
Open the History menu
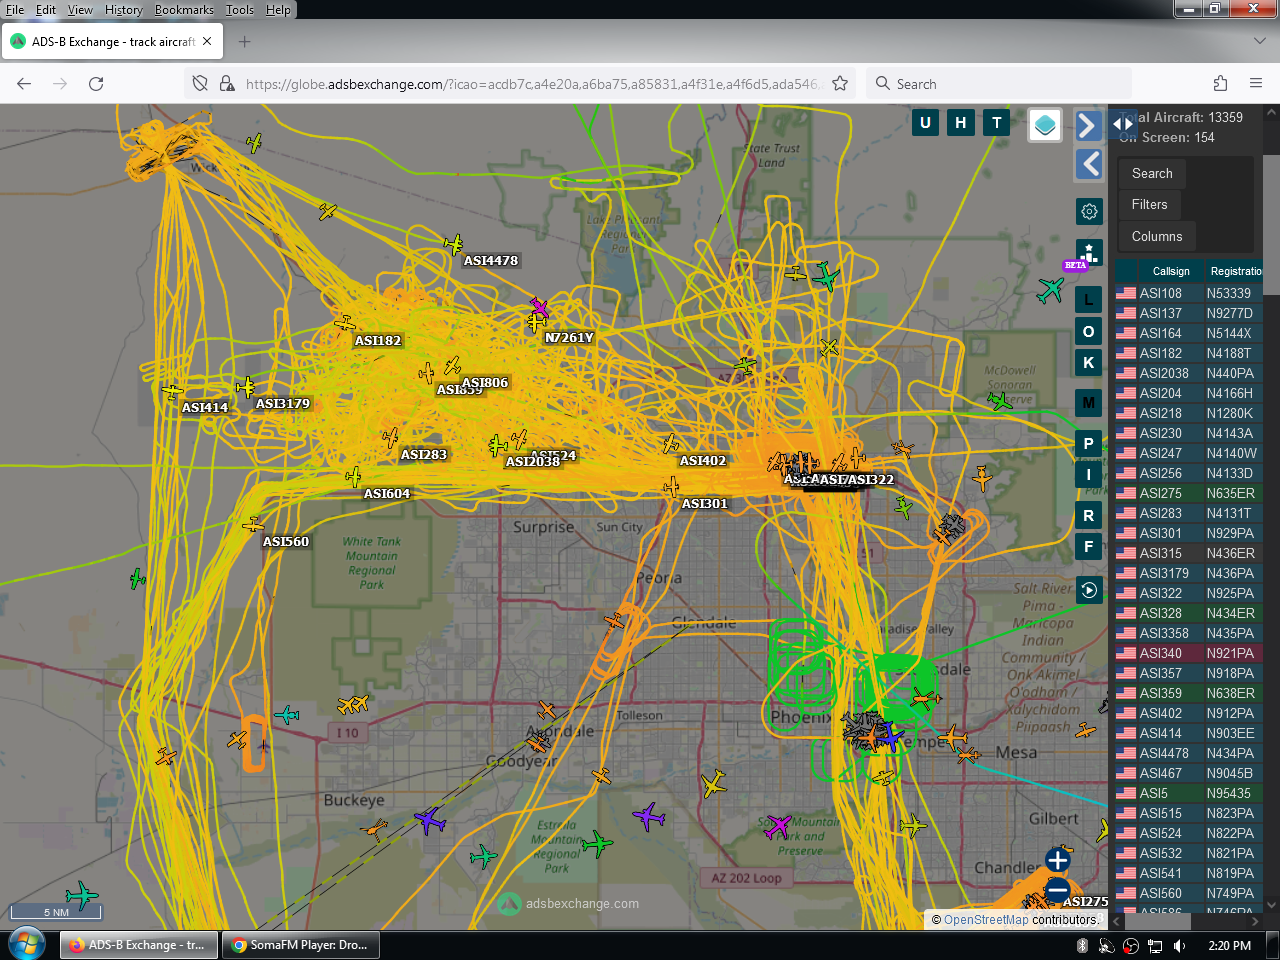pos(123,10)
